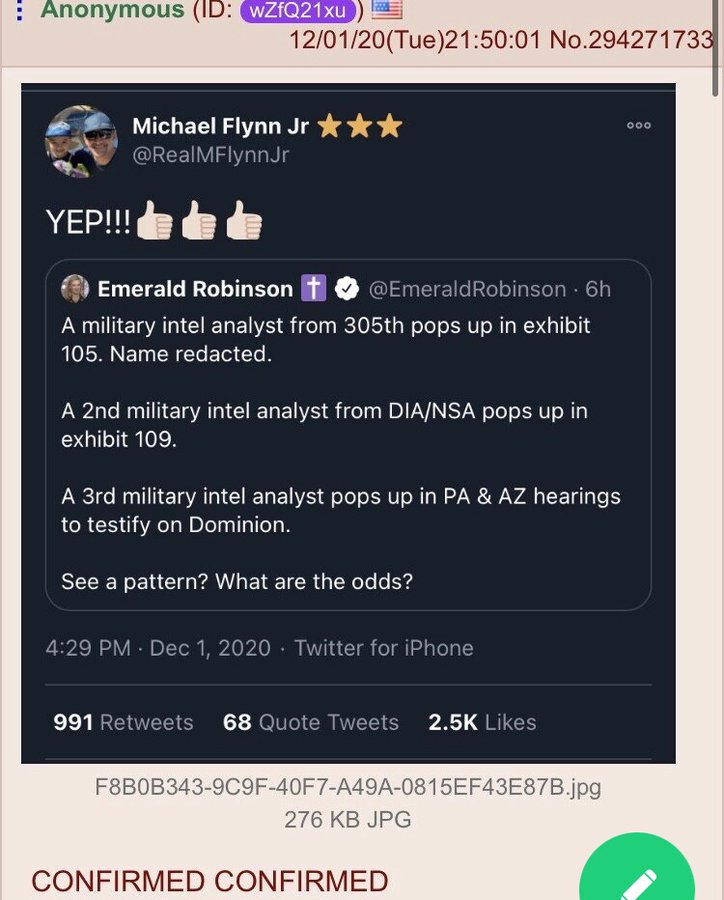724x900 pixels.
Task: Click Emerald Robinson's small profile picture
Action: 75,289
